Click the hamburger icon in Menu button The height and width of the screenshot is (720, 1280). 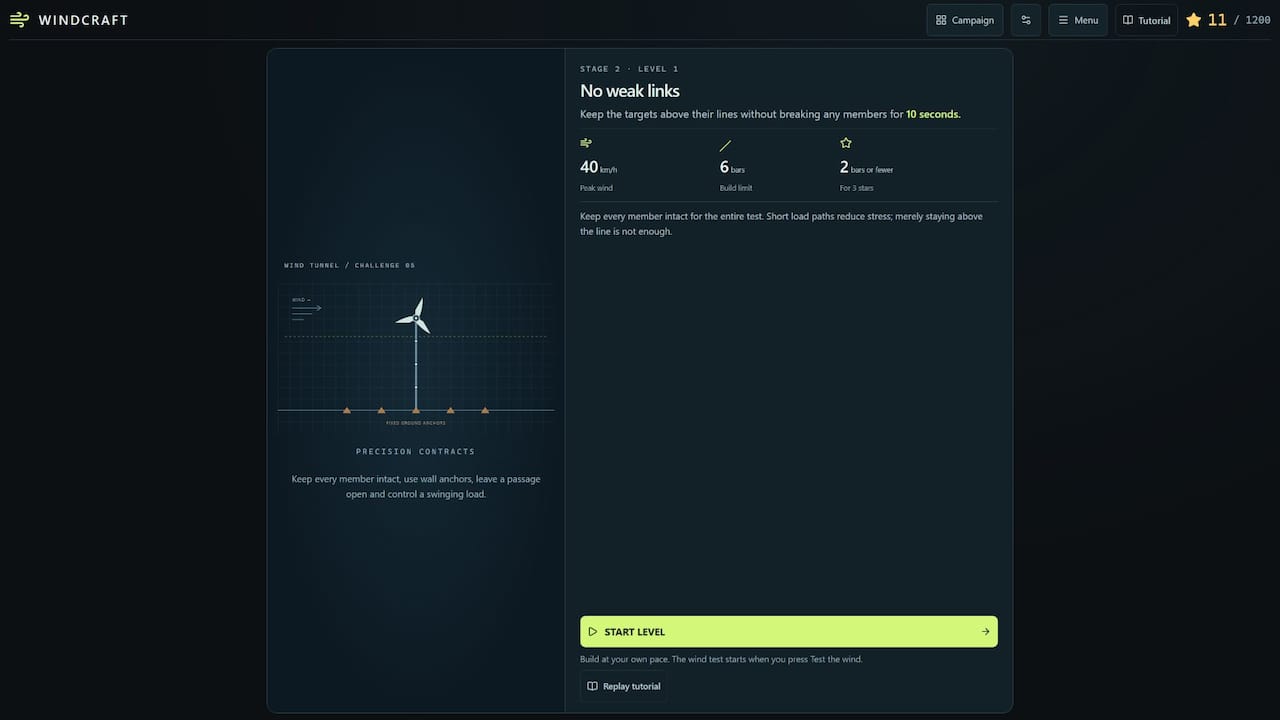point(1063,20)
